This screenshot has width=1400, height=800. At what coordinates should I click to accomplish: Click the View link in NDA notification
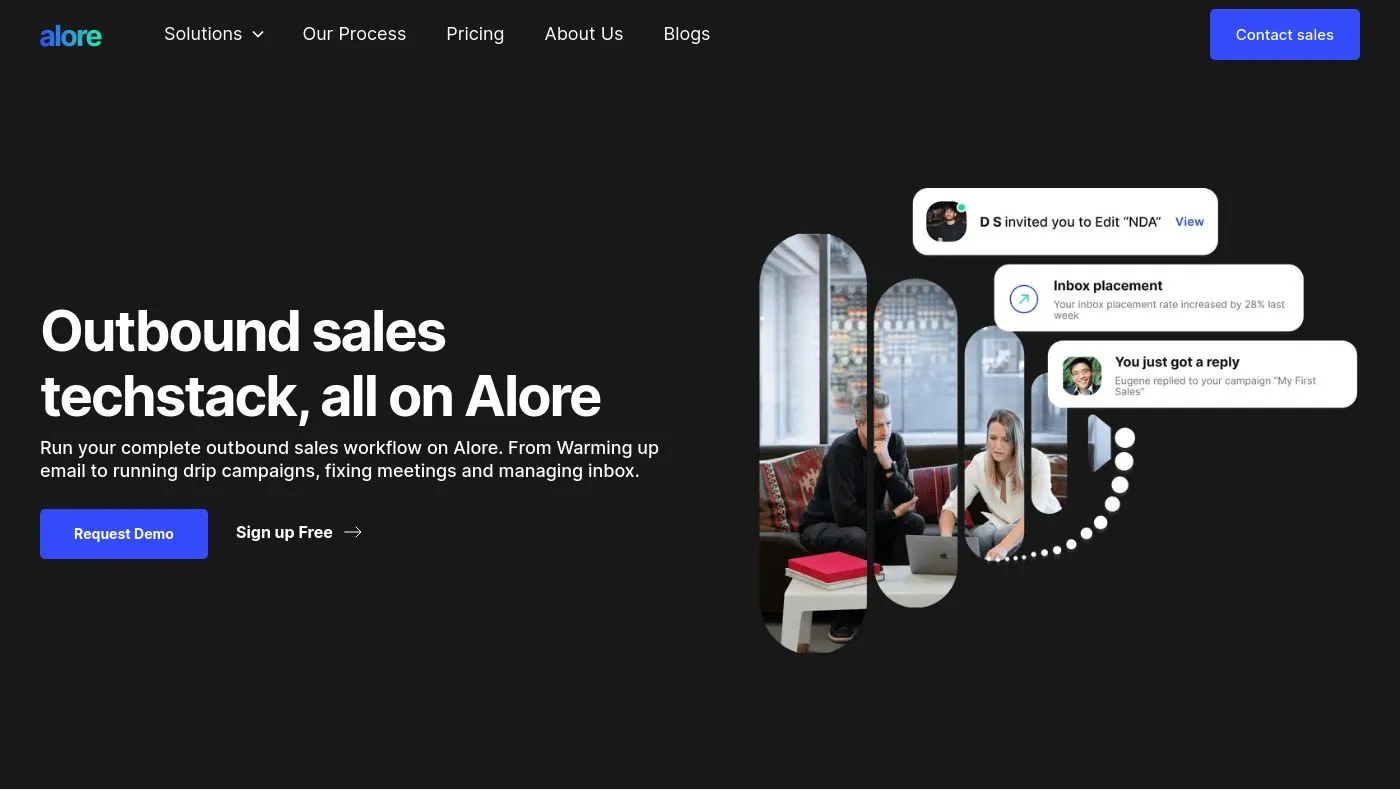tap(1189, 222)
